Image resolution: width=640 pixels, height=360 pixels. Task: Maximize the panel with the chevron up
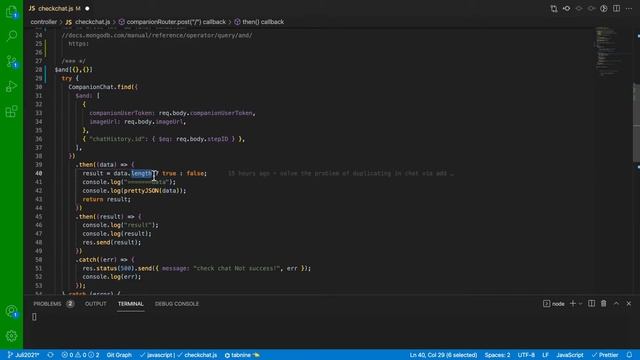(x=616, y=304)
